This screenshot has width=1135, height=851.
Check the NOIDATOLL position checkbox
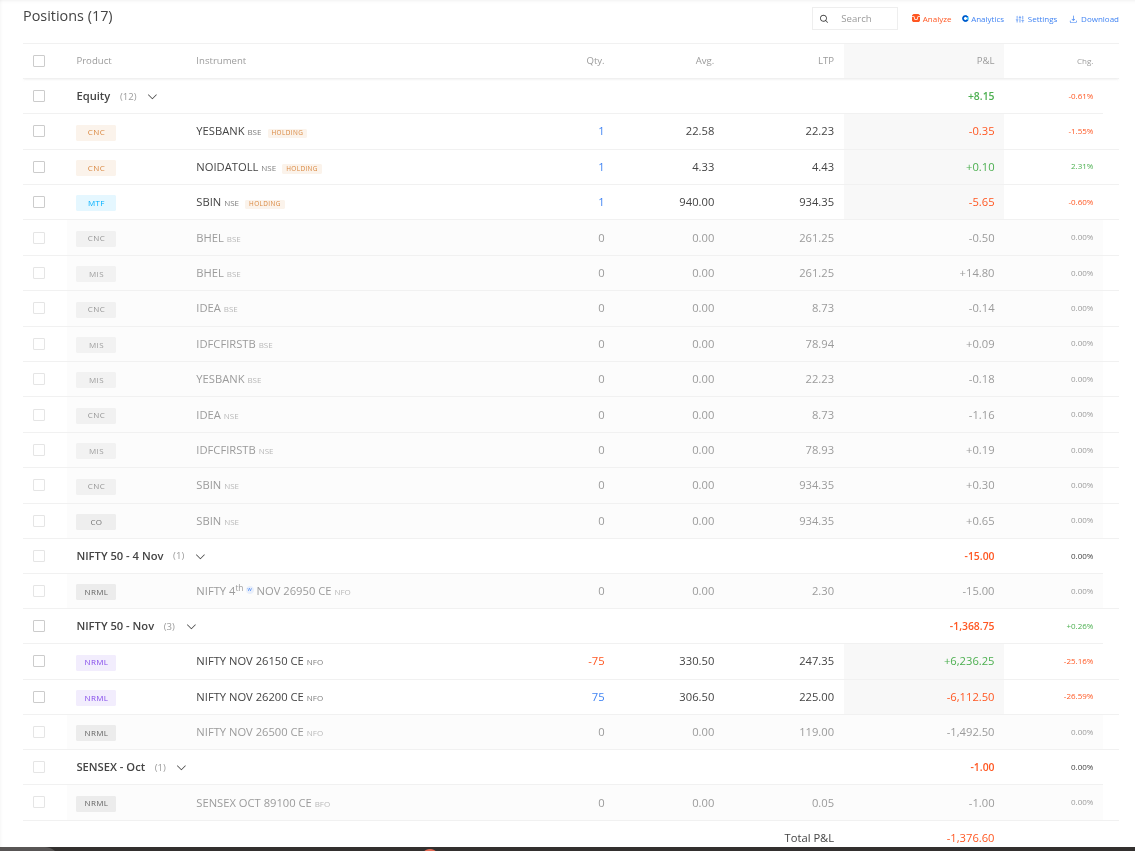pyautogui.click(x=39, y=167)
